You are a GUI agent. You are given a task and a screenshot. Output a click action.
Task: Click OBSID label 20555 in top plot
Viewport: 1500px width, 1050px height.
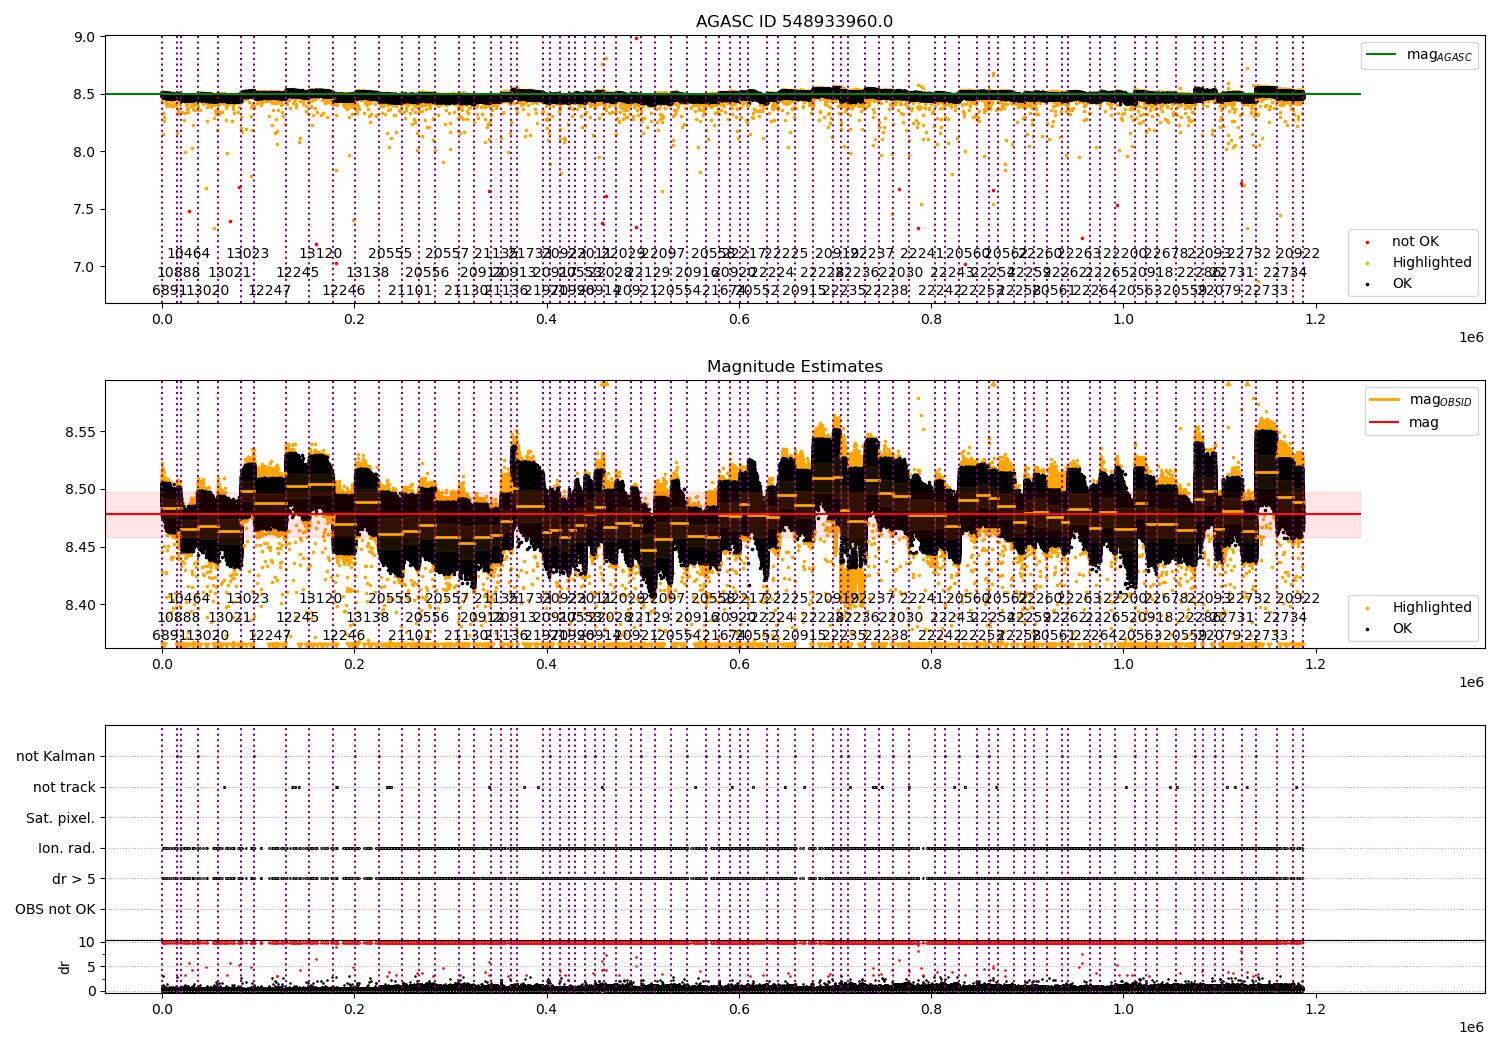click(x=390, y=254)
